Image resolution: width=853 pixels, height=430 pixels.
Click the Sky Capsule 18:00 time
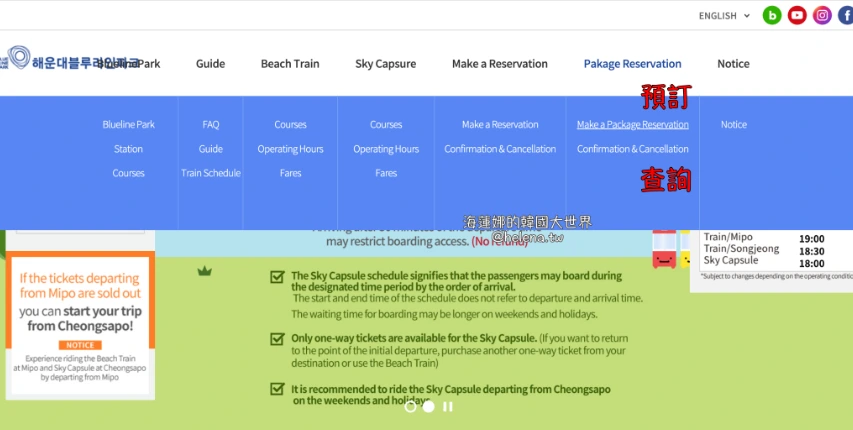coord(811,263)
